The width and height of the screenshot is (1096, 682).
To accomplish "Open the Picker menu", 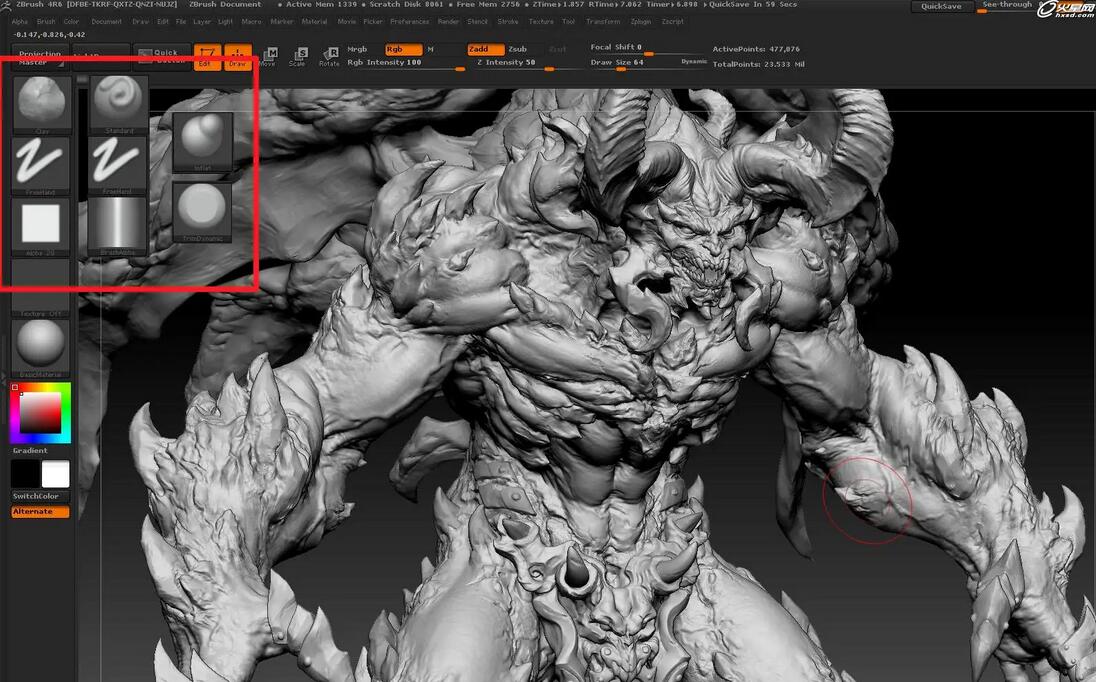I will (x=373, y=22).
